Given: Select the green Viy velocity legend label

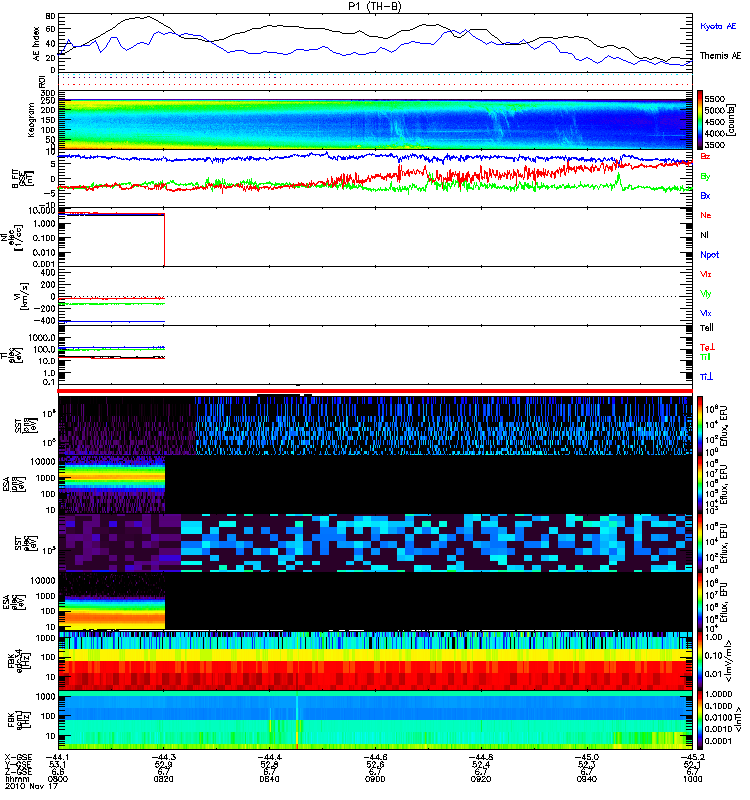Looking at the screenshot, I should (706, 294).
